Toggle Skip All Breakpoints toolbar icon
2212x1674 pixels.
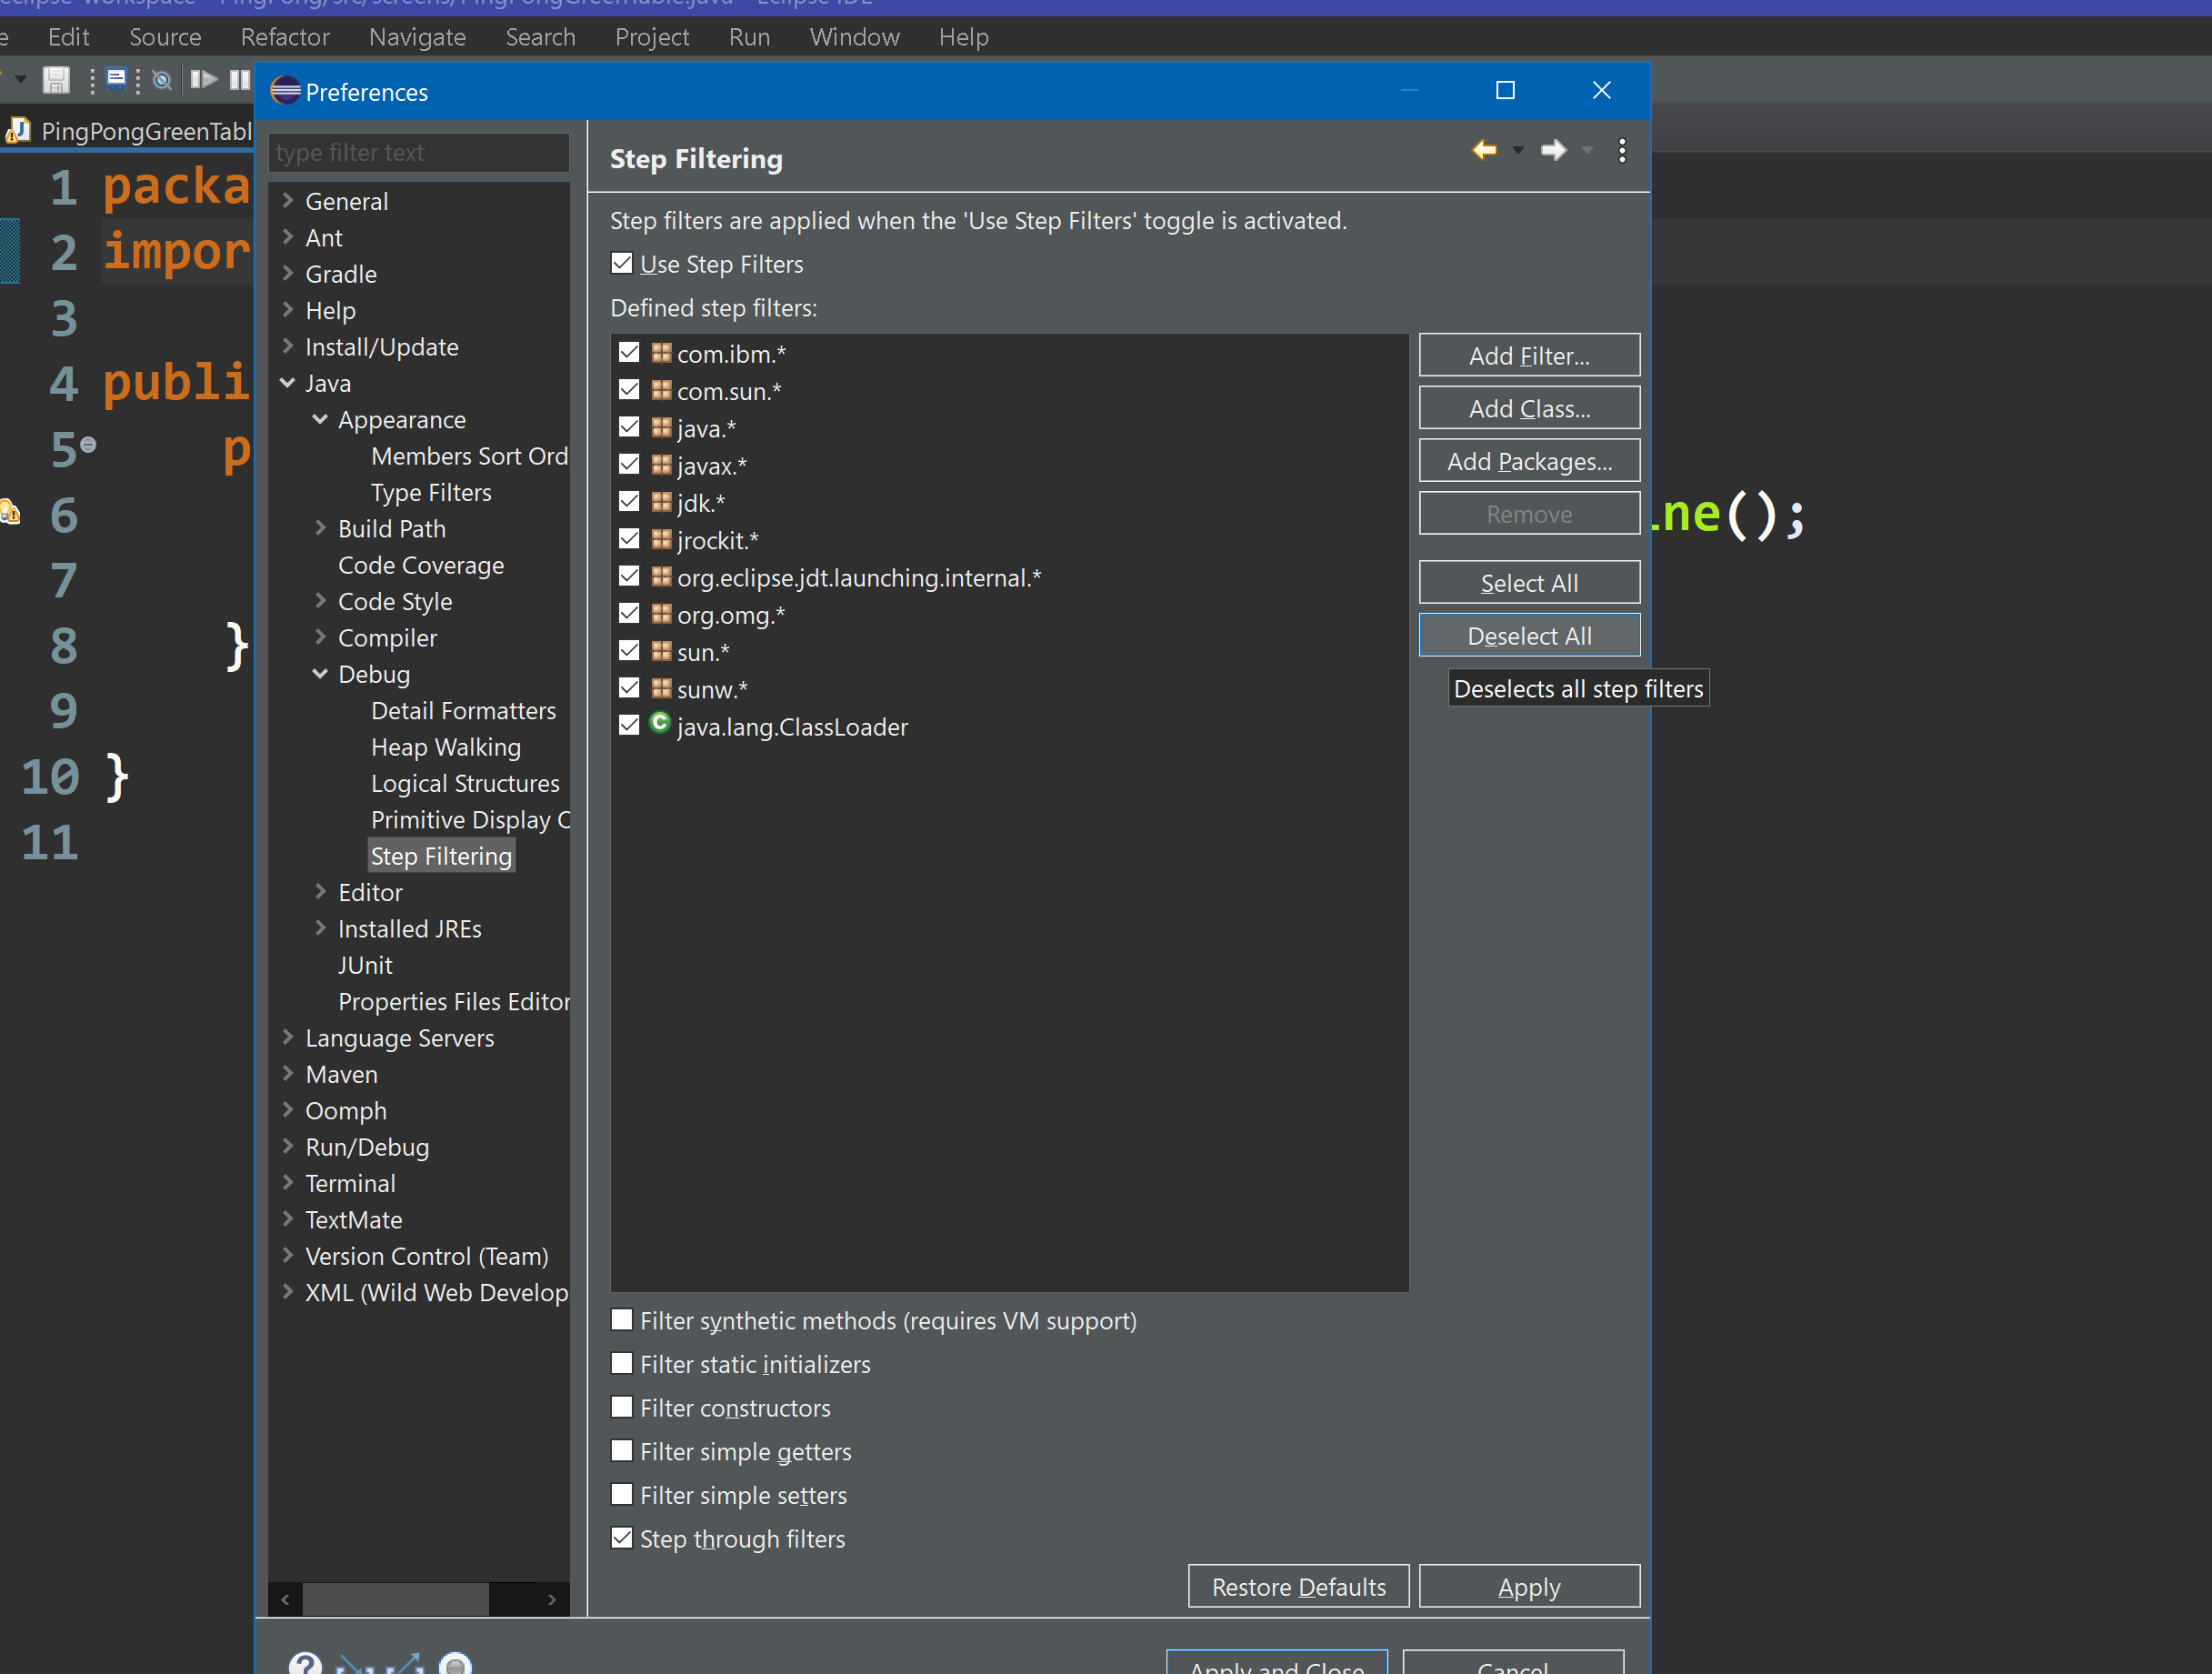[x=162, y=80]
